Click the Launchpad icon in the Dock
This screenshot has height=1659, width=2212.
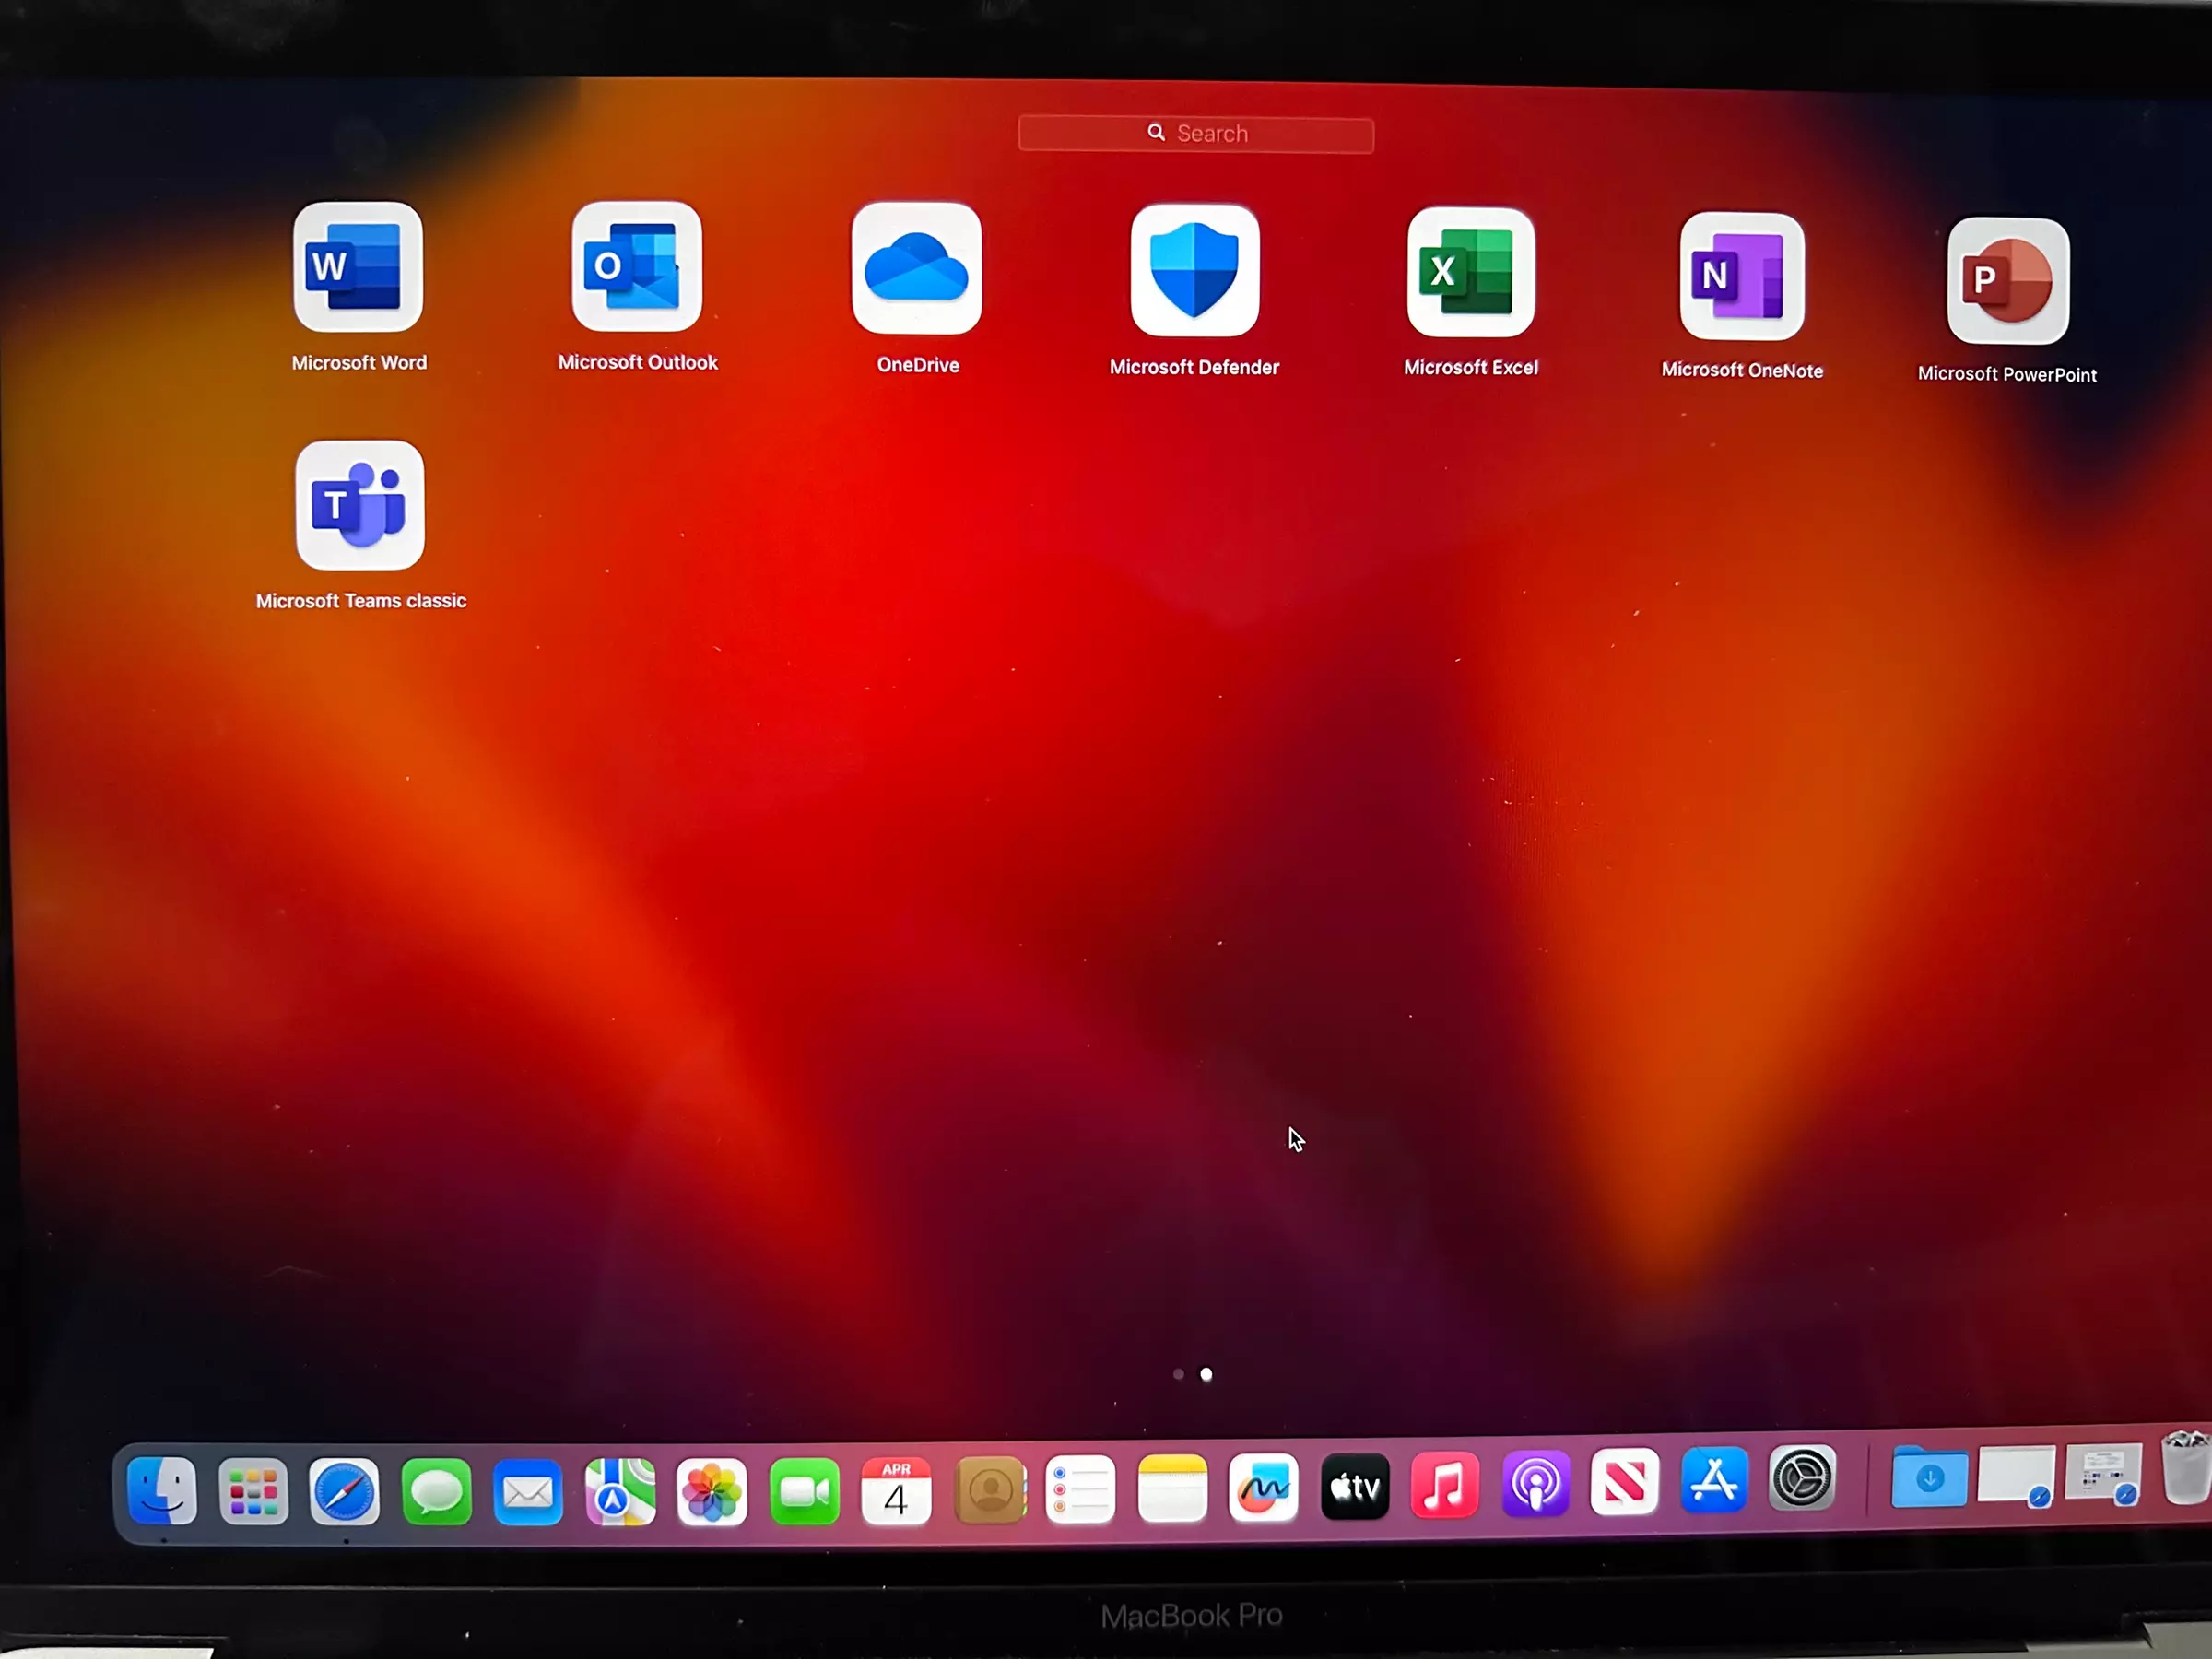click(253, 1491)
